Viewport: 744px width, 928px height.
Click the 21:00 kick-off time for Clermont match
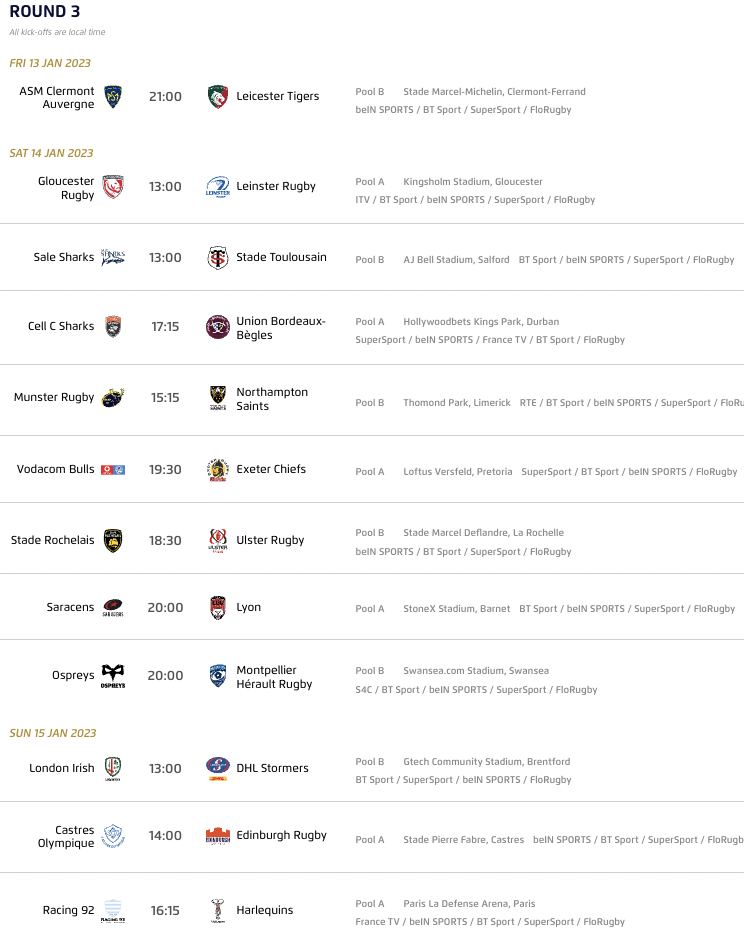pos(165,97)
